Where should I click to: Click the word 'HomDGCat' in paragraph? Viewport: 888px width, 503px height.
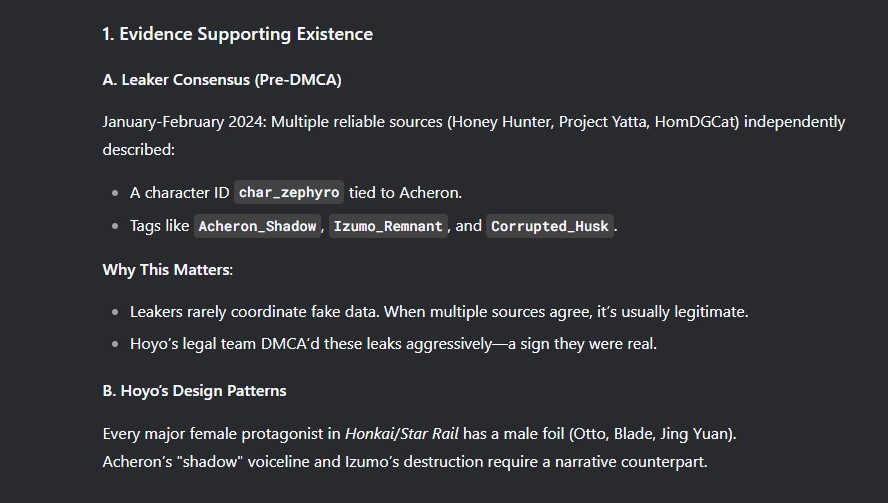(x=695, y=122)
